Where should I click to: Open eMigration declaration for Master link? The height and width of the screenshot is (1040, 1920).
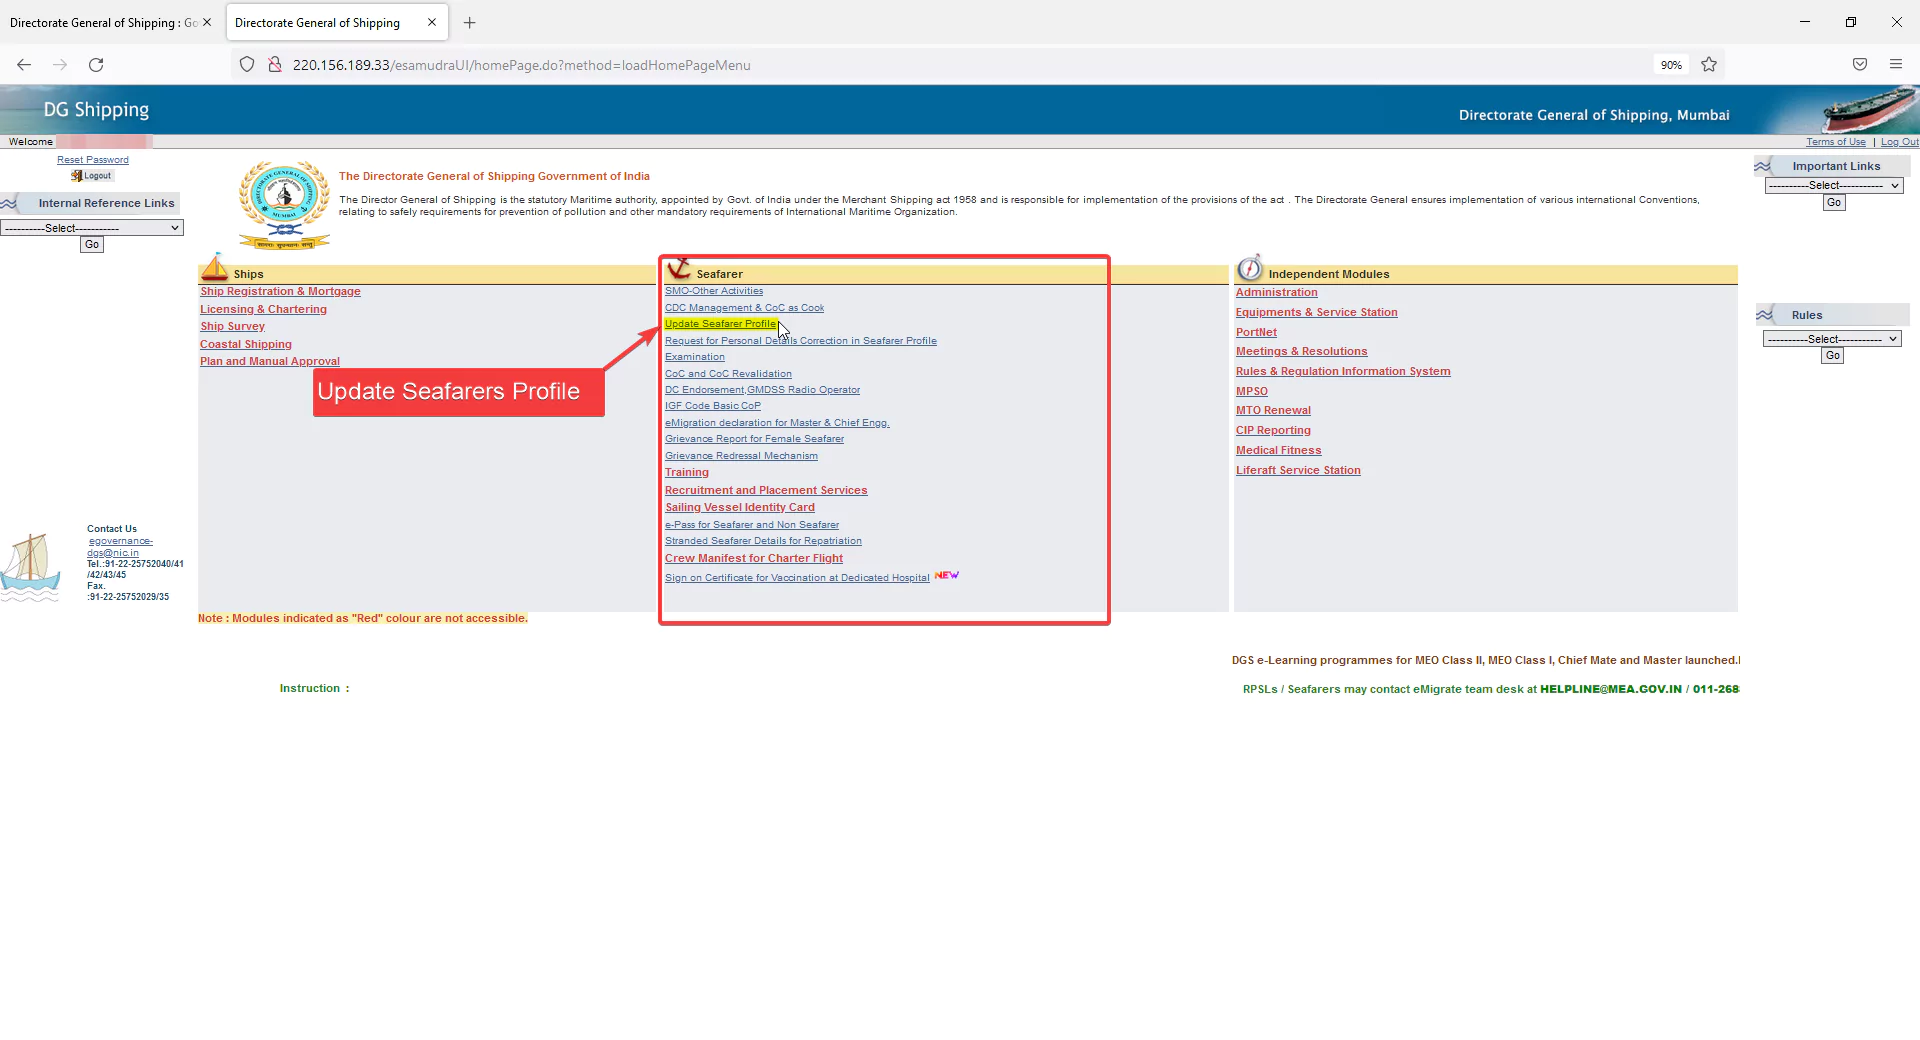coord(777,423)
